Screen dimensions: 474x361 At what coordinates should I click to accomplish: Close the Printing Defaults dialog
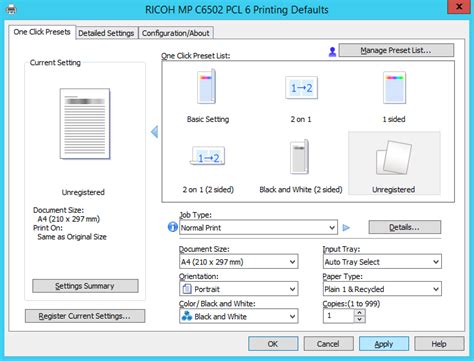(x=459, y=7)
